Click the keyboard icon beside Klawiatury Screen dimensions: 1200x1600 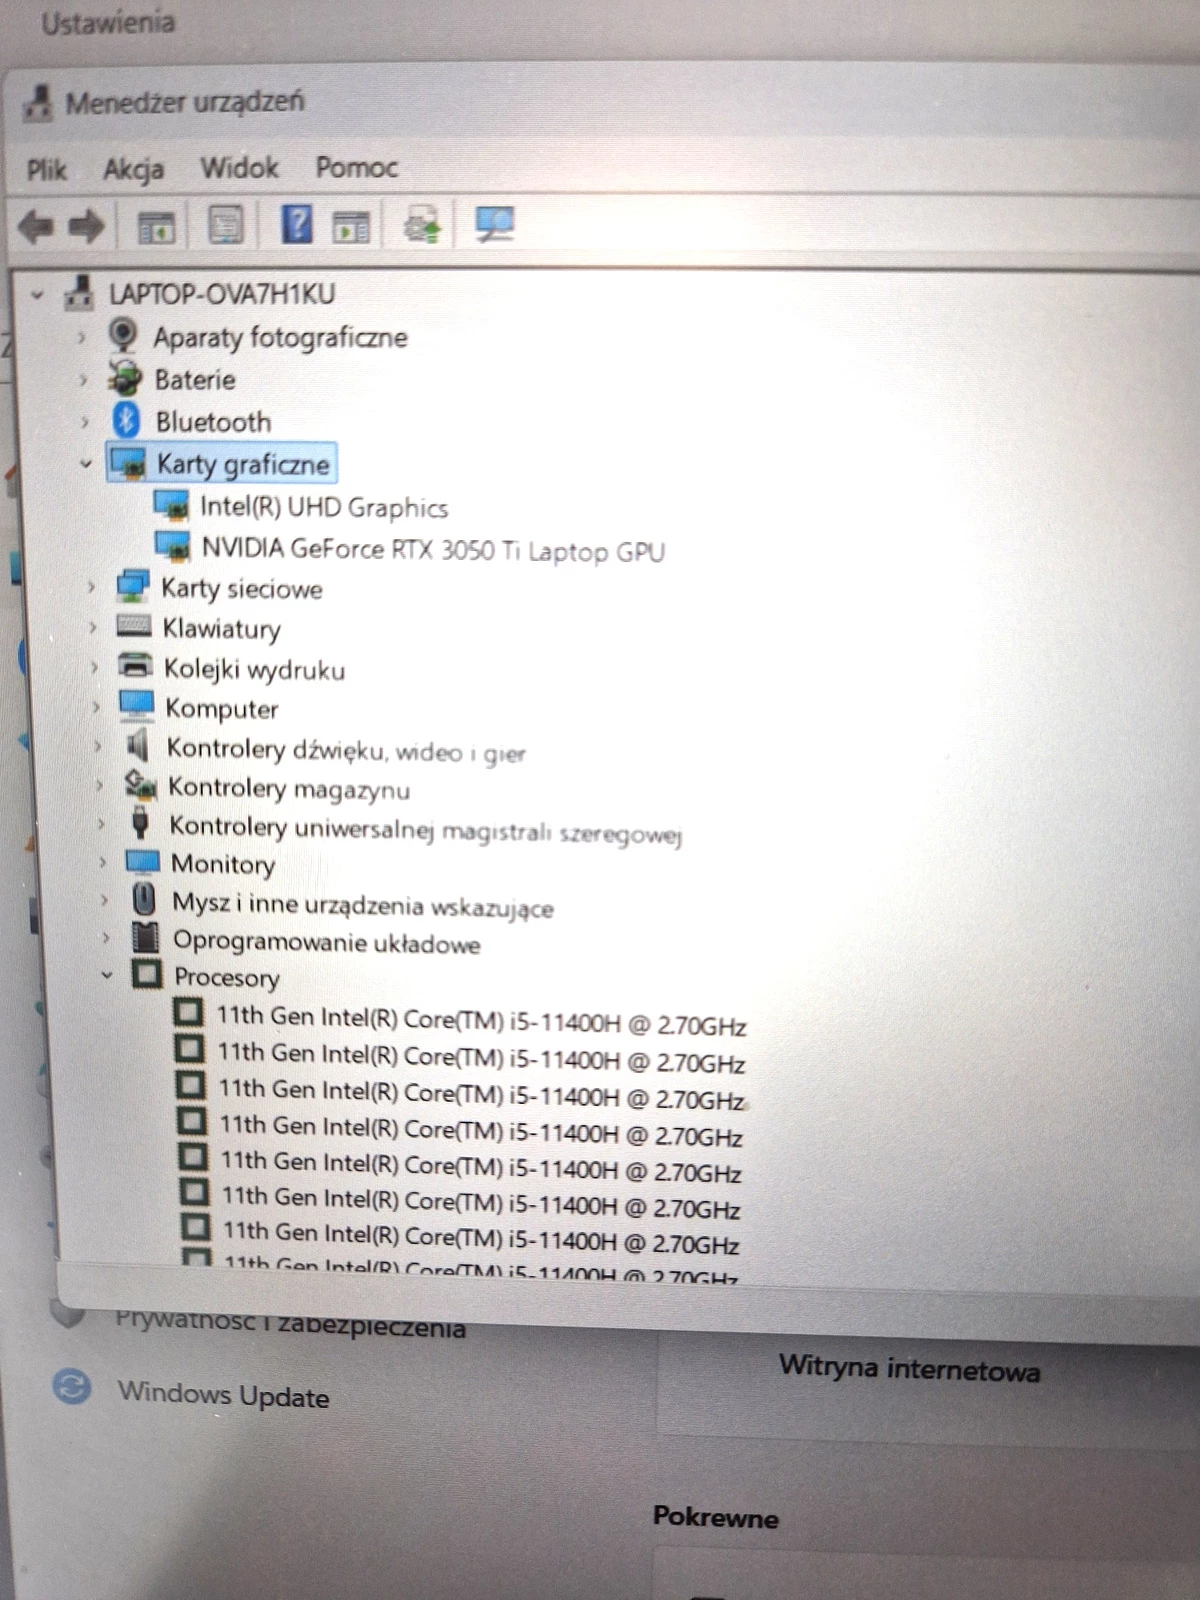133,627
